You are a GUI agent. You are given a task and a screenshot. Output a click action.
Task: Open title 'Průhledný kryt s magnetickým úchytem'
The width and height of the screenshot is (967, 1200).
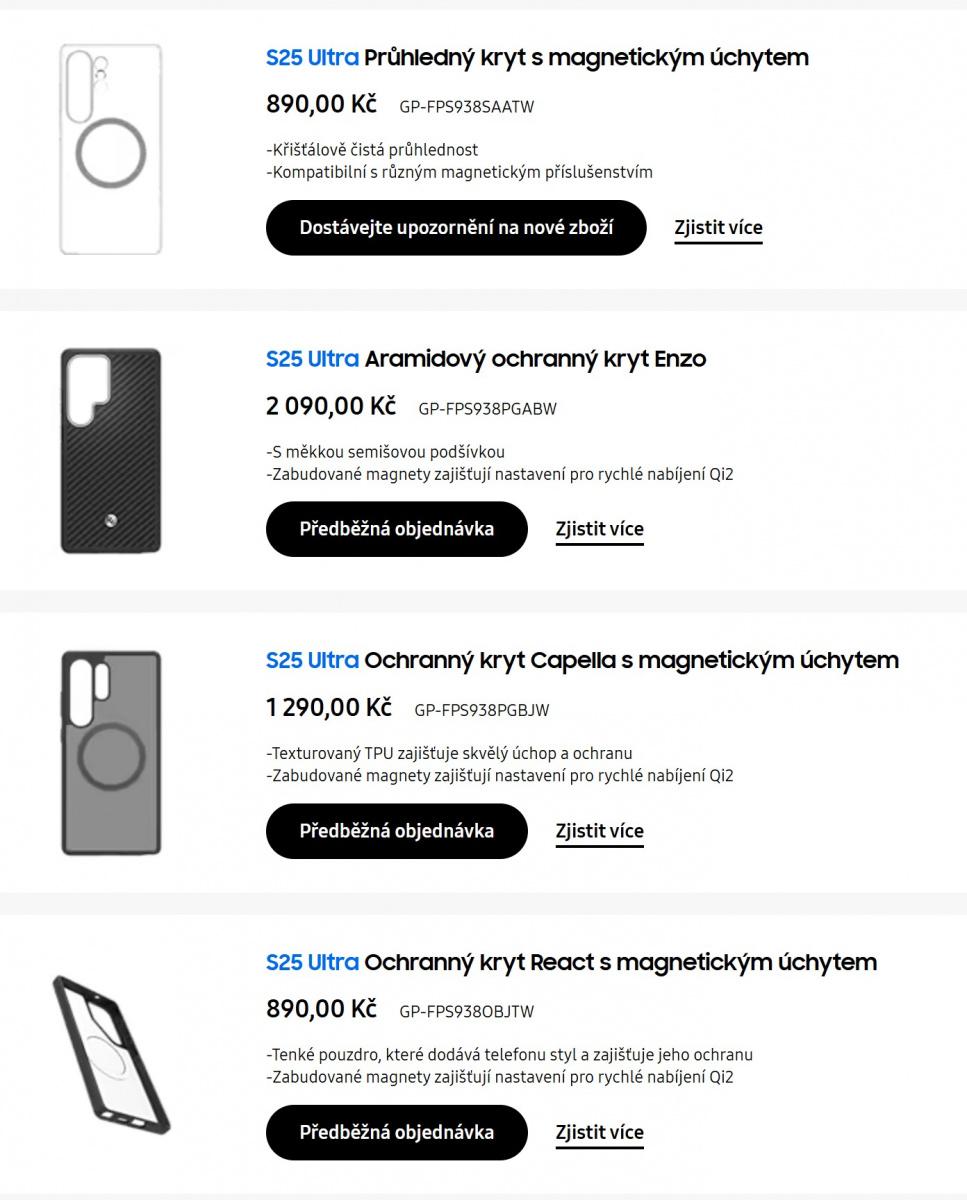(x=586, y=58)
